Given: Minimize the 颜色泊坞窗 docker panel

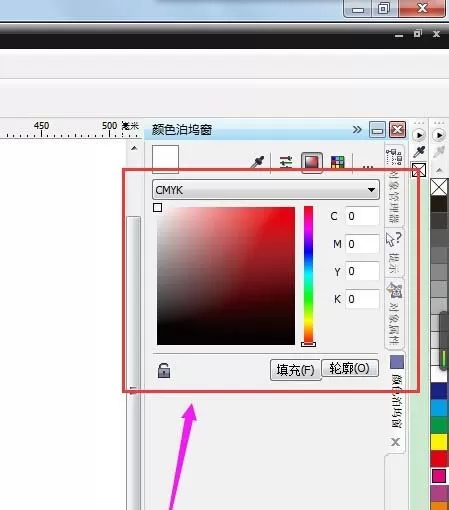Looking at the screenshot, I should click(x=377, y=130).
